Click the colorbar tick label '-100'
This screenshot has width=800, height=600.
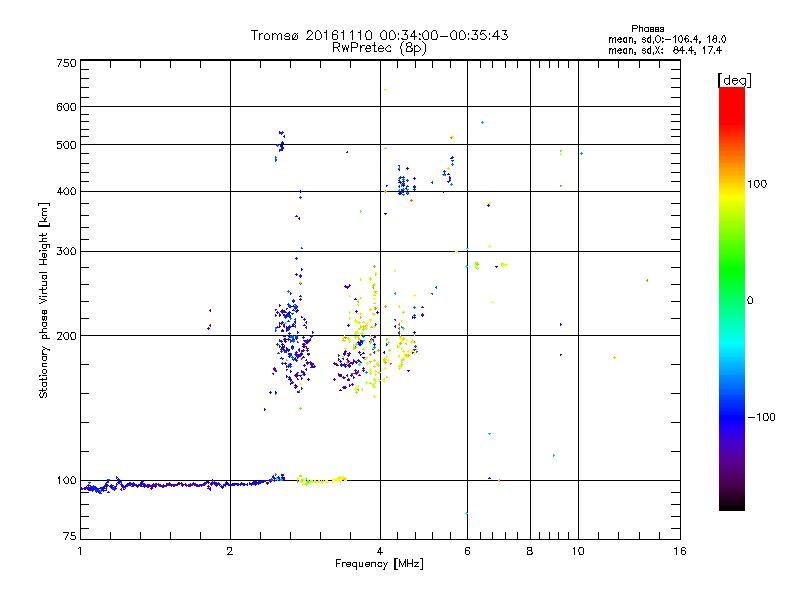pos(765,416)
